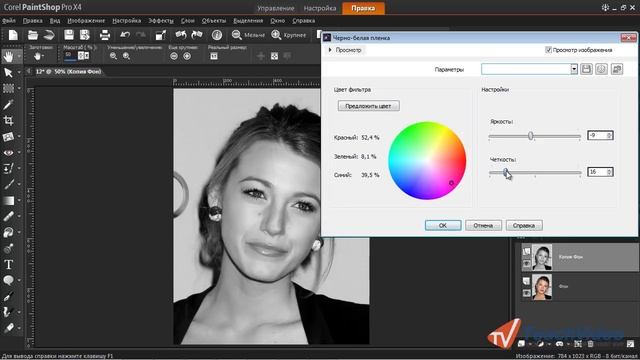Click the layers panel trash delete icon
640x360 pixels.
pyautogui.click(x=590, y=344)
